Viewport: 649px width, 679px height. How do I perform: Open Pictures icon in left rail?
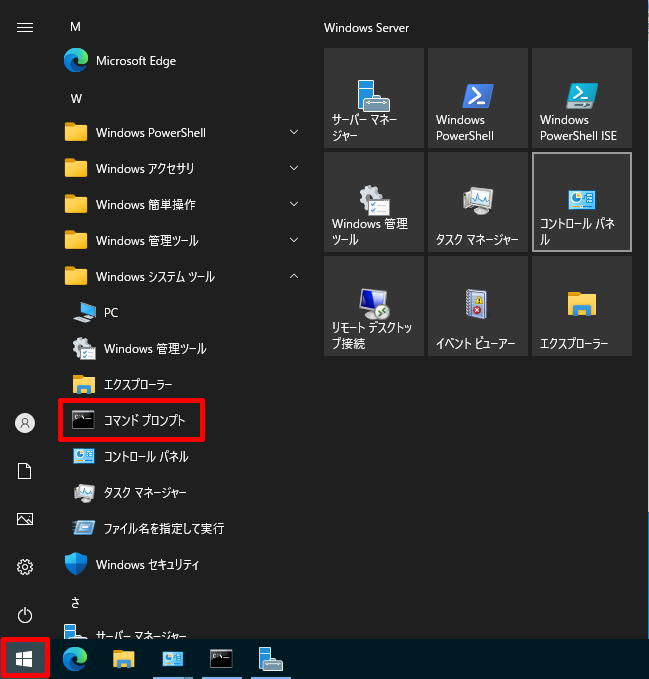pos(25,519)
